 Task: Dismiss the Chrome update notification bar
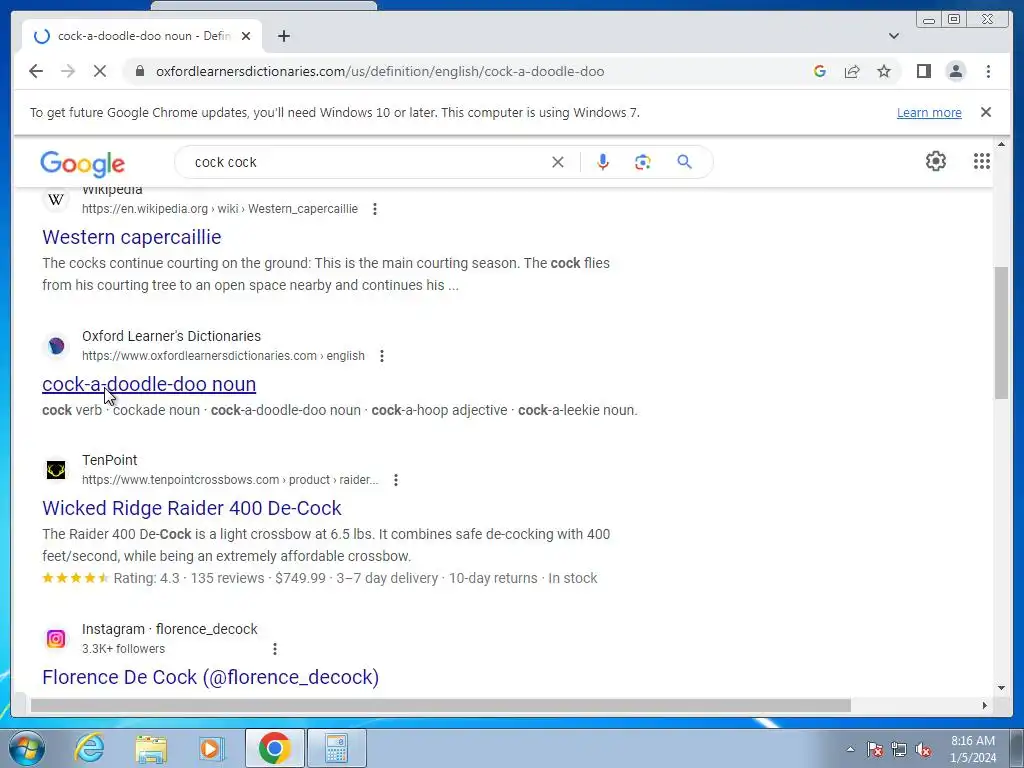coord(985,112)
